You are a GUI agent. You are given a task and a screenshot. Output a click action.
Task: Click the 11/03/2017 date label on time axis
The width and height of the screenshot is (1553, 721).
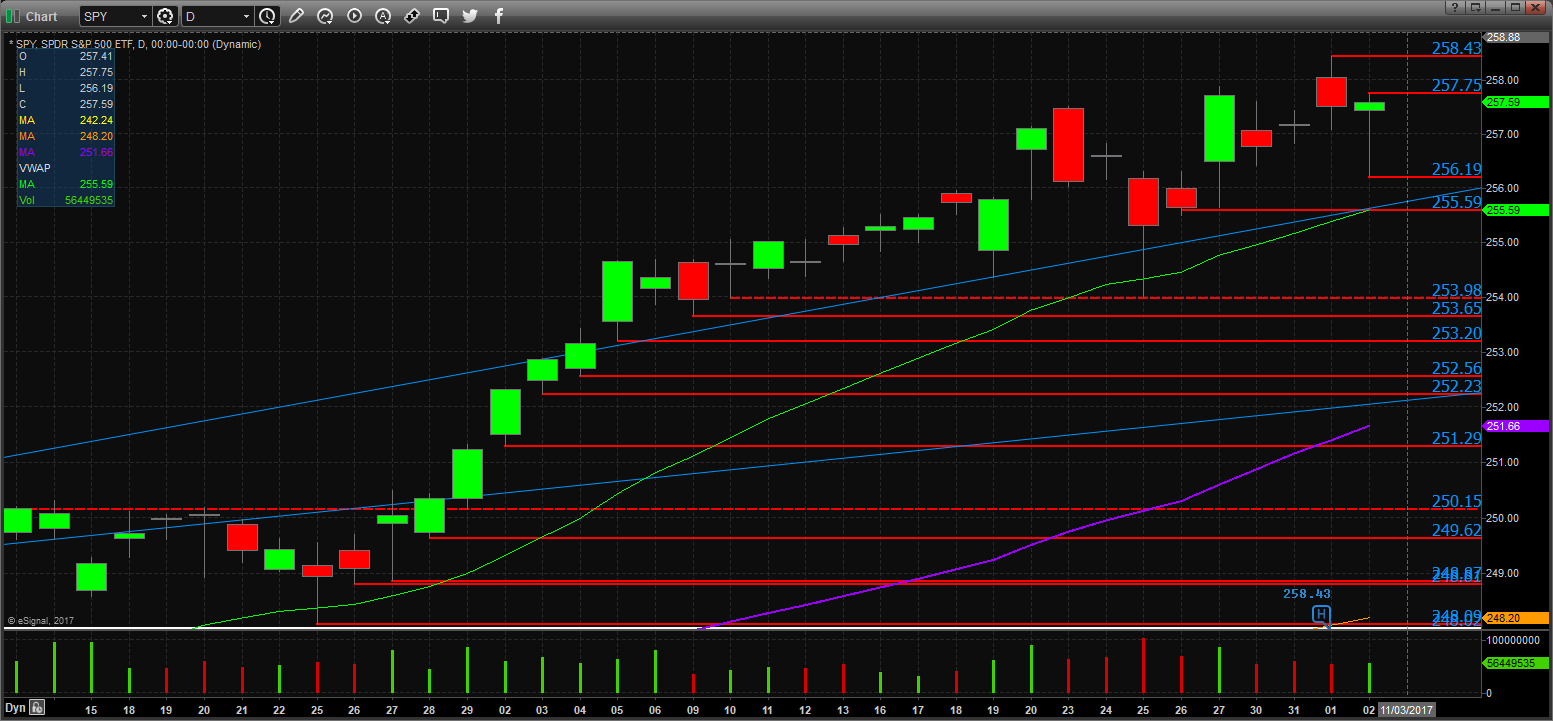1405,708
